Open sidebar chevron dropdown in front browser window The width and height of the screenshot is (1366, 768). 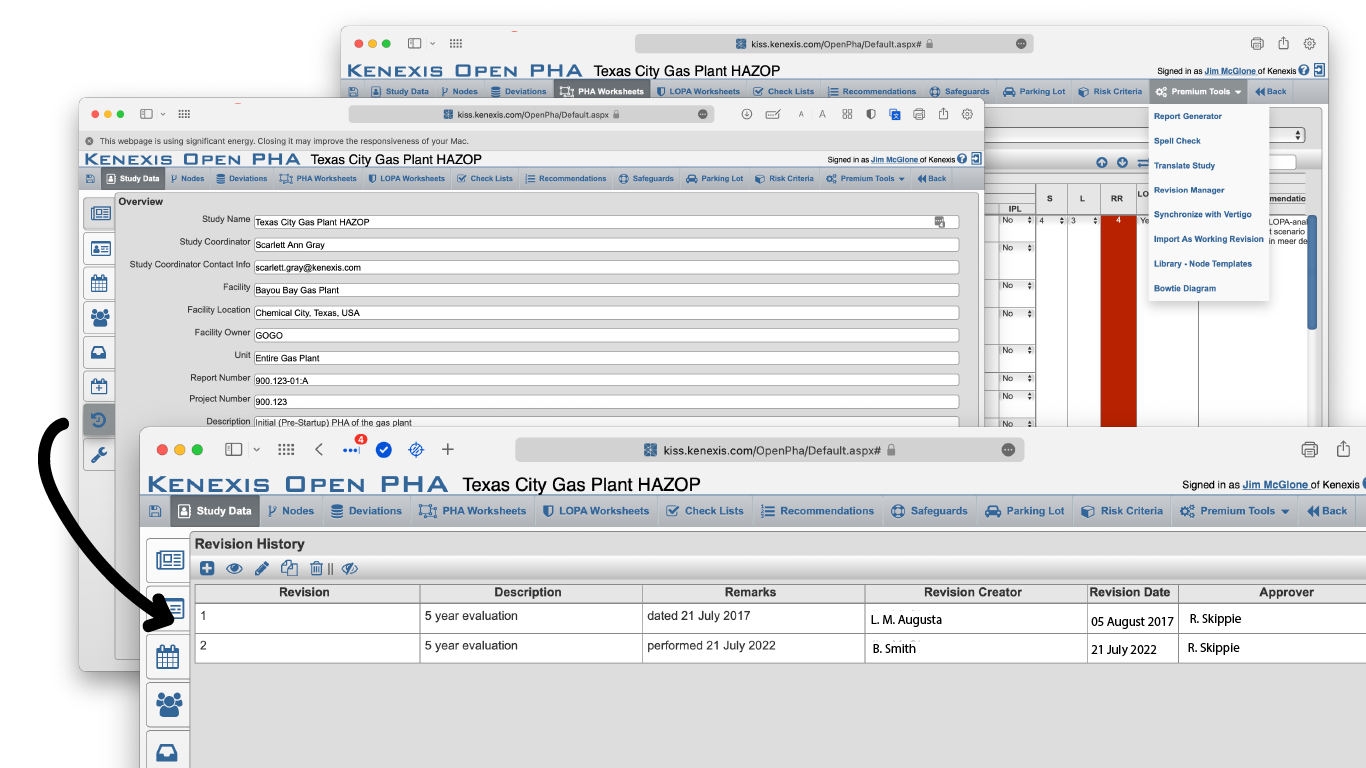[x=257, y=450]
